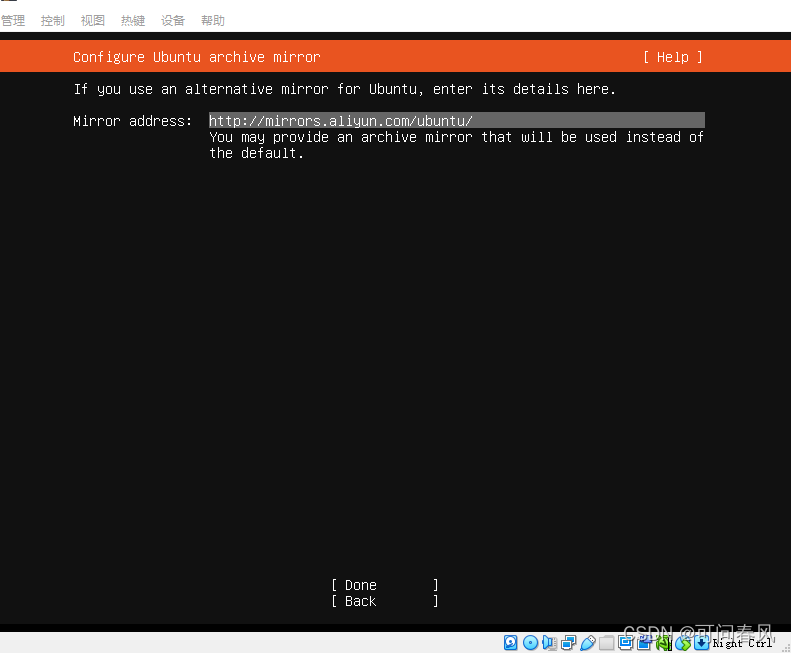Click the audio speaker status icon

click(549, 642)
